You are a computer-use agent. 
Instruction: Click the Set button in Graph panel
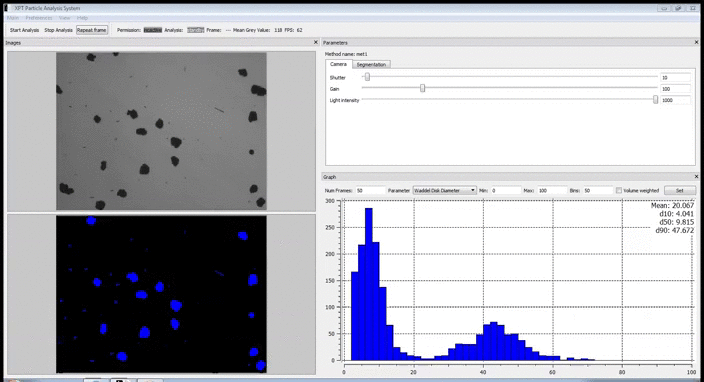(680, 190)
